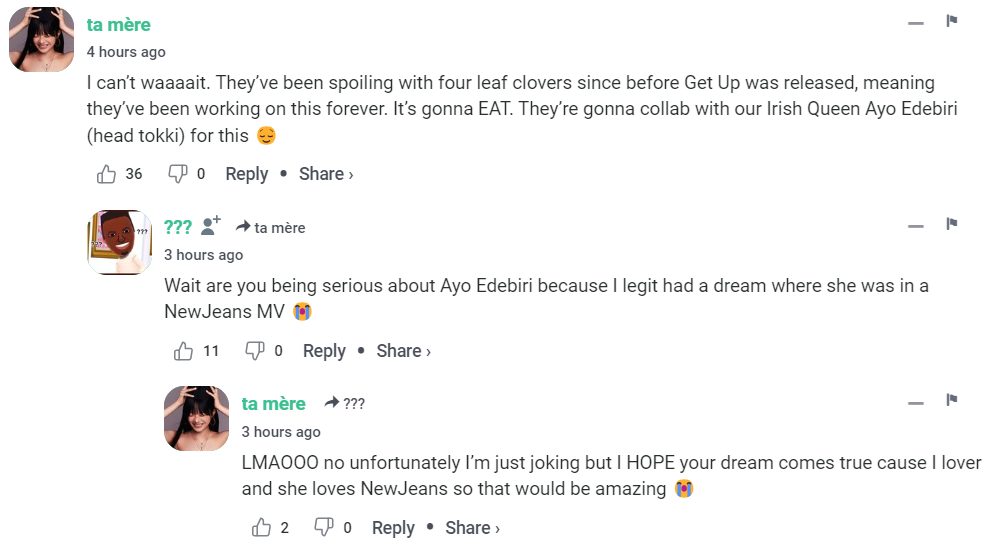Upvote ta mère's top comment with 36 likes
This screenshot has height=547, width=994.
coord(107,174)
